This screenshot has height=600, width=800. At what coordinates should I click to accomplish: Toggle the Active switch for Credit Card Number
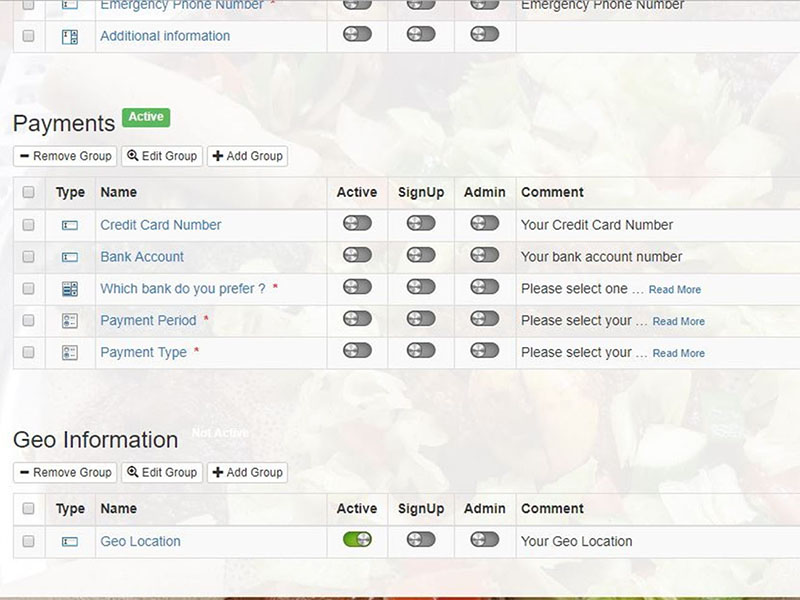[357, 223]
